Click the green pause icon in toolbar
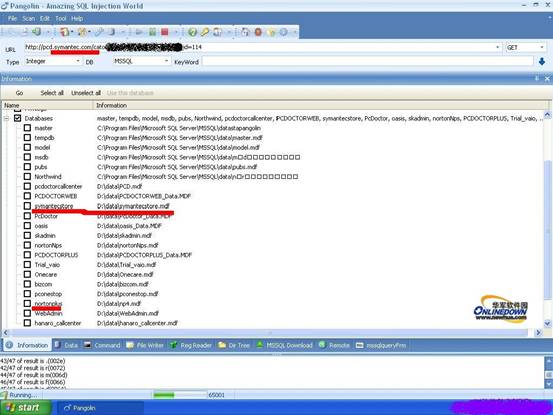Viewport: 553px width, 415px height. 152,32
